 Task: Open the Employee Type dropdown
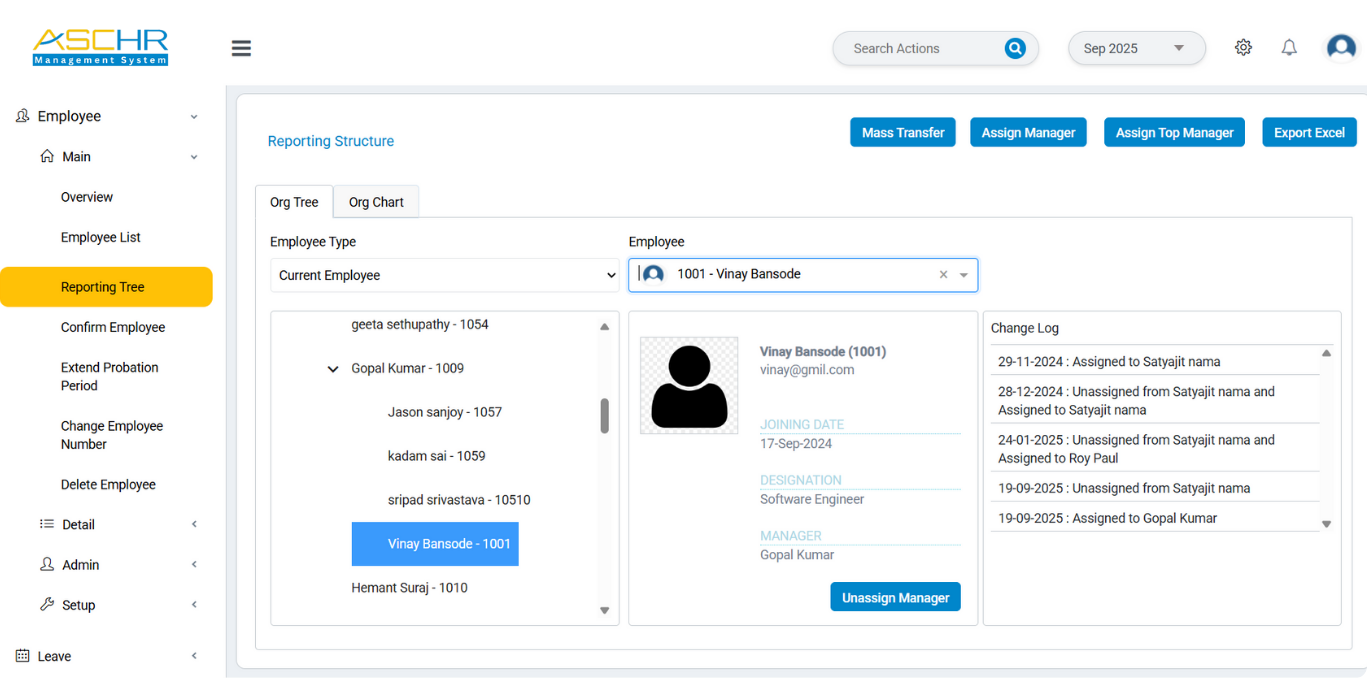[444, 275]
